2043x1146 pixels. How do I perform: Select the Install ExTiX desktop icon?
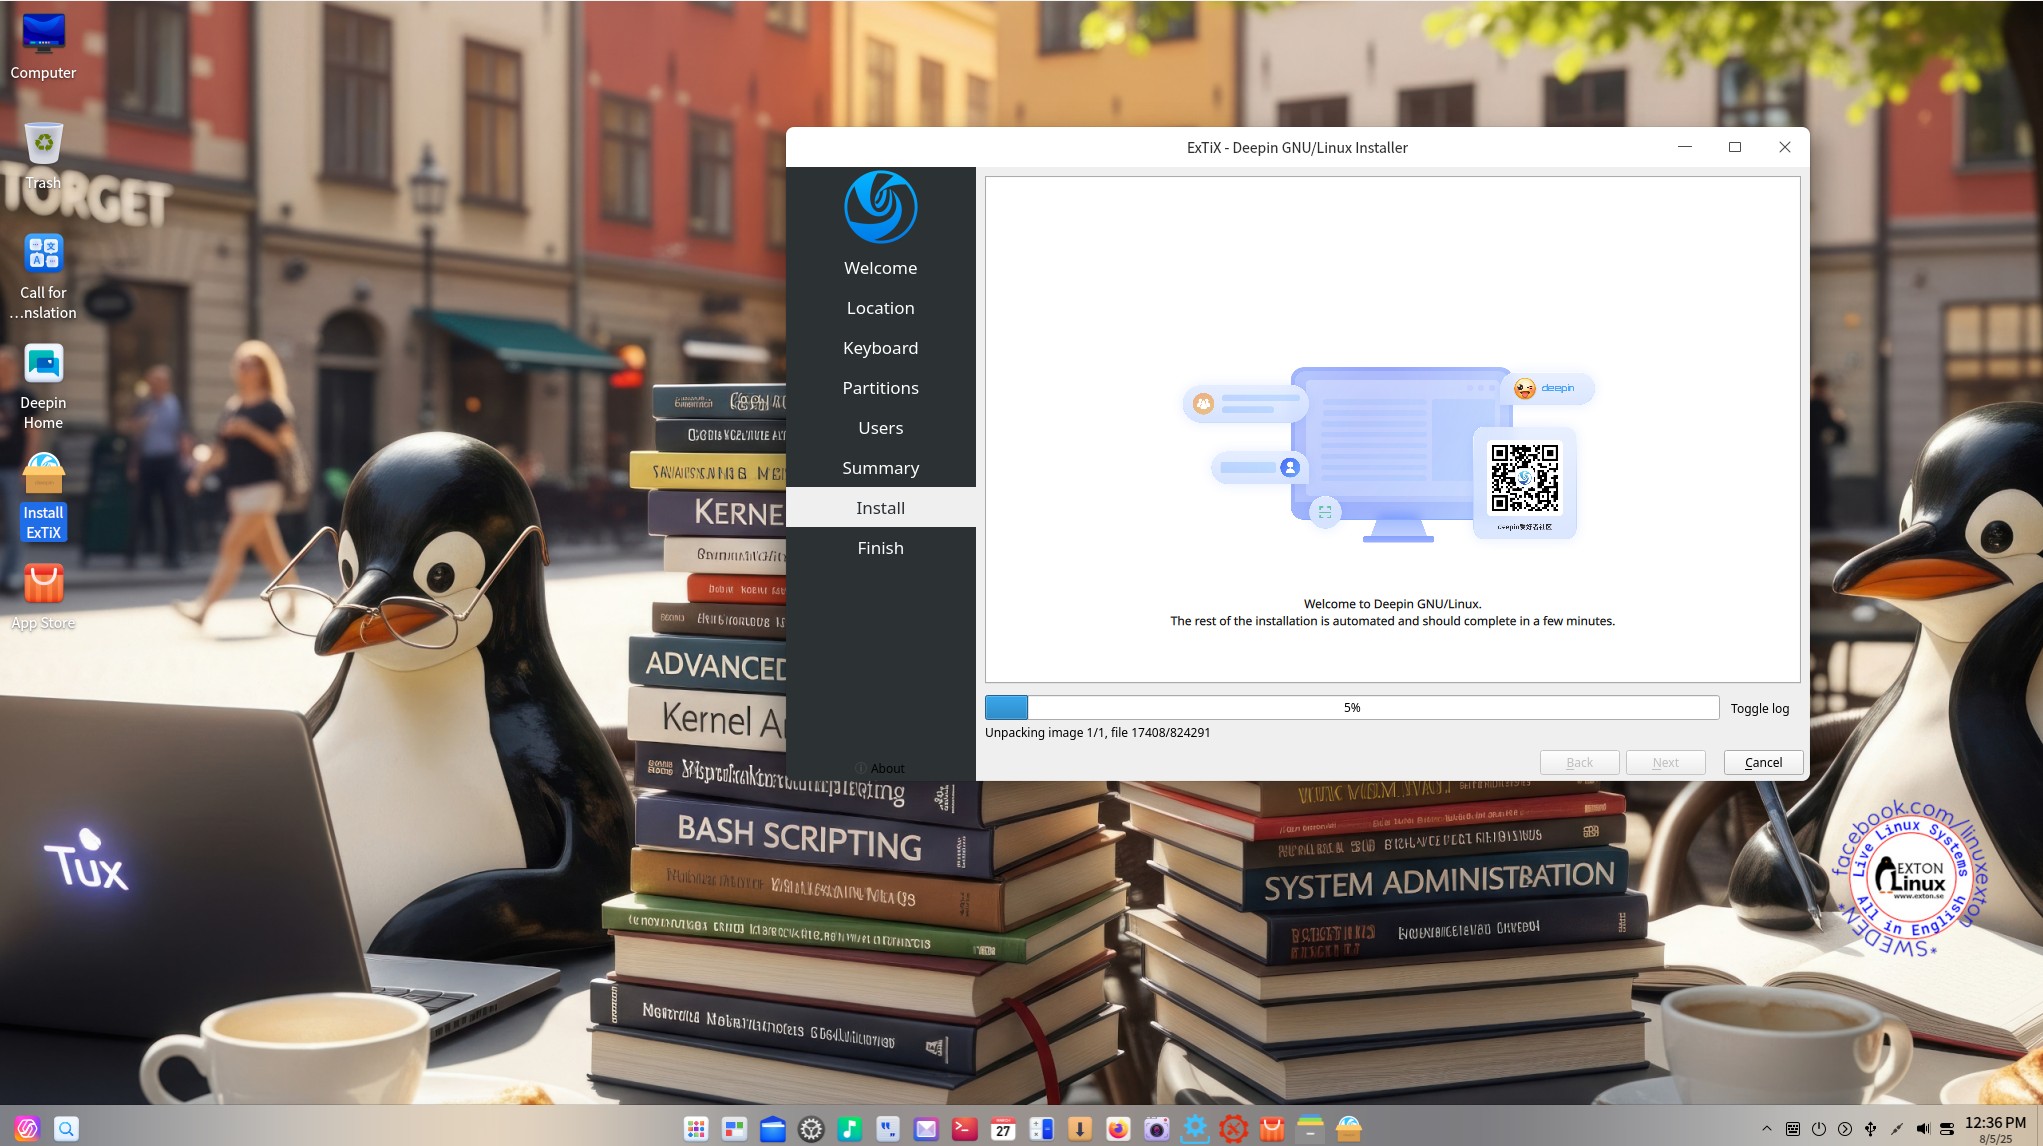43,496
